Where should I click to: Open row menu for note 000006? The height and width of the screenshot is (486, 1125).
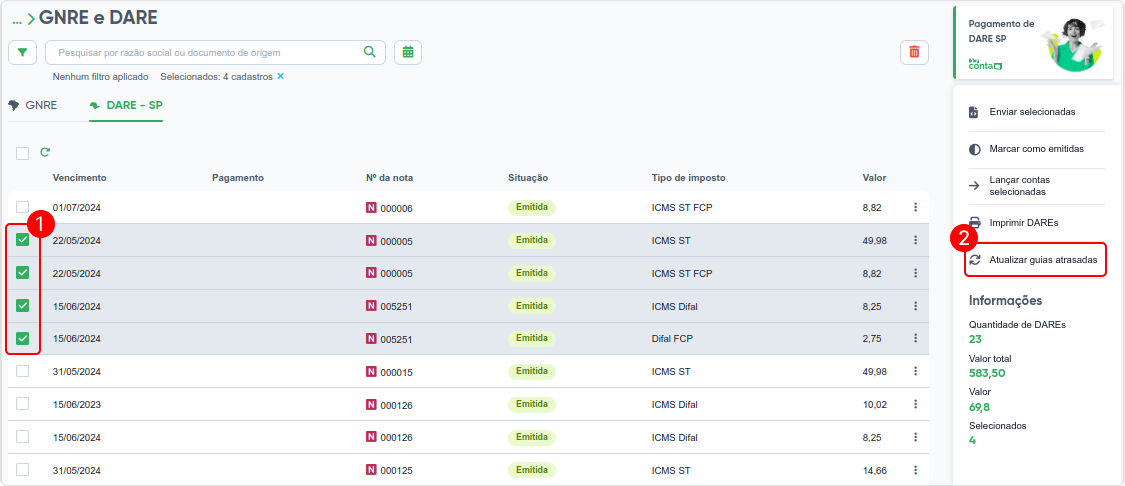tap(915, 208)
